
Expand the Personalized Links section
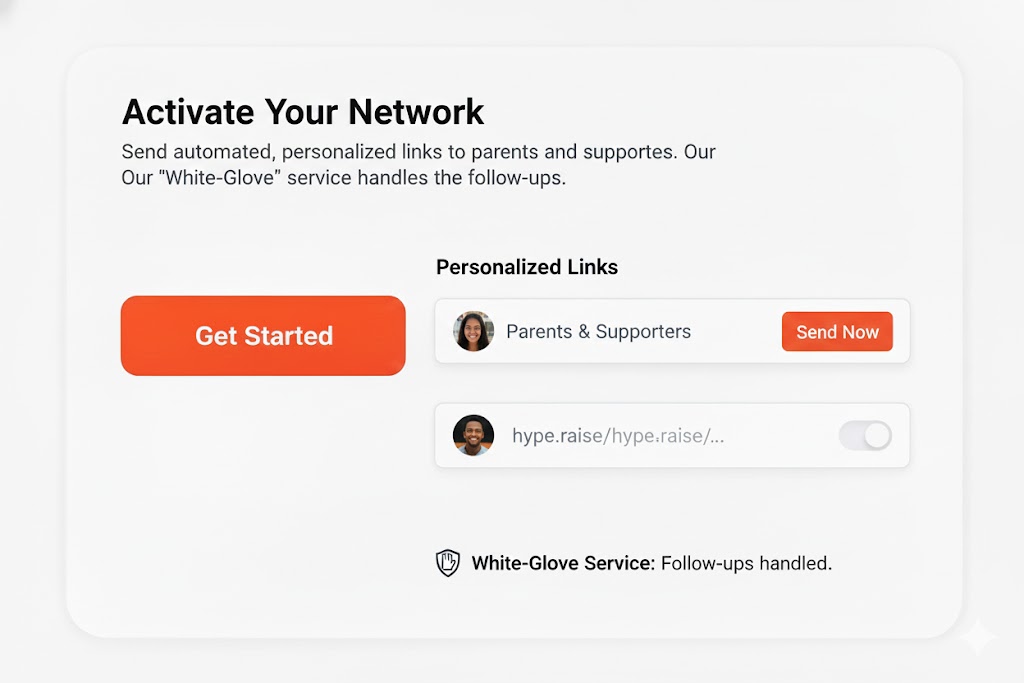tap(527, 267)
